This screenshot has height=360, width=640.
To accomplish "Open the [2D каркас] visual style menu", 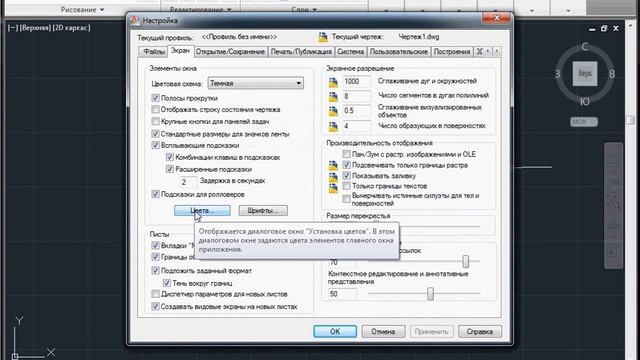I will pos(71,28).
